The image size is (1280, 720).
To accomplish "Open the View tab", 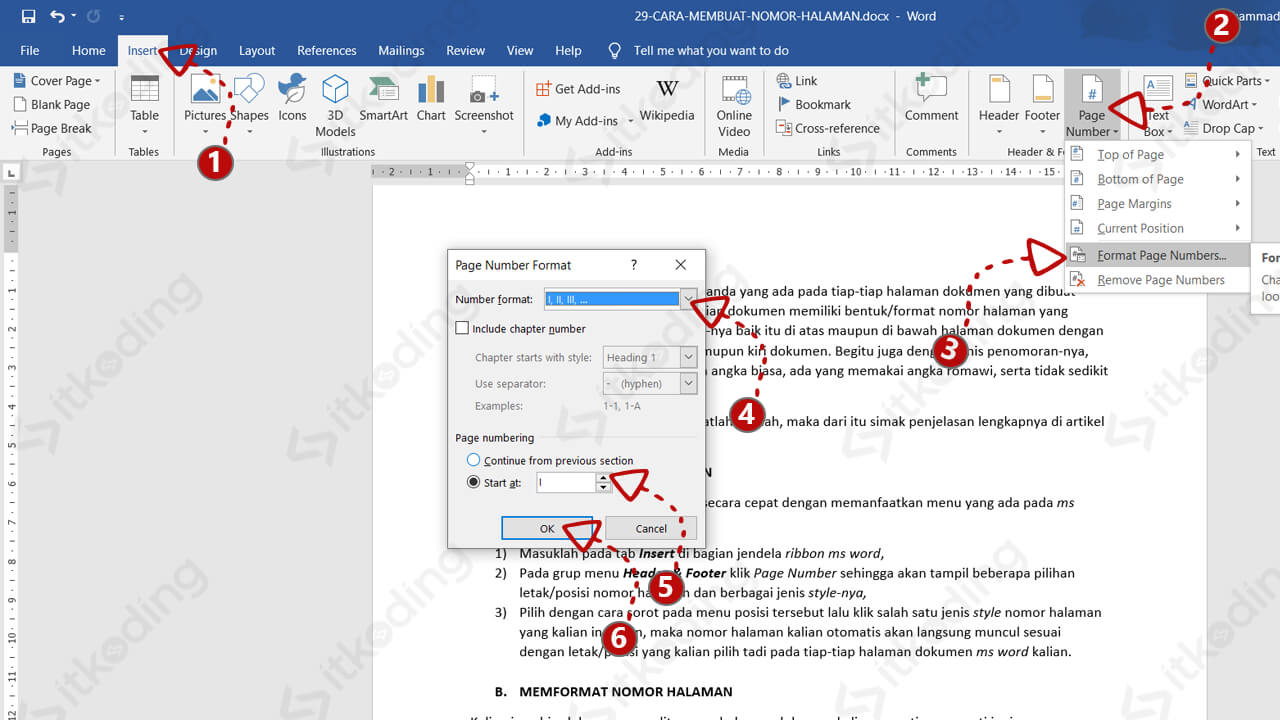I will point(520,50).
